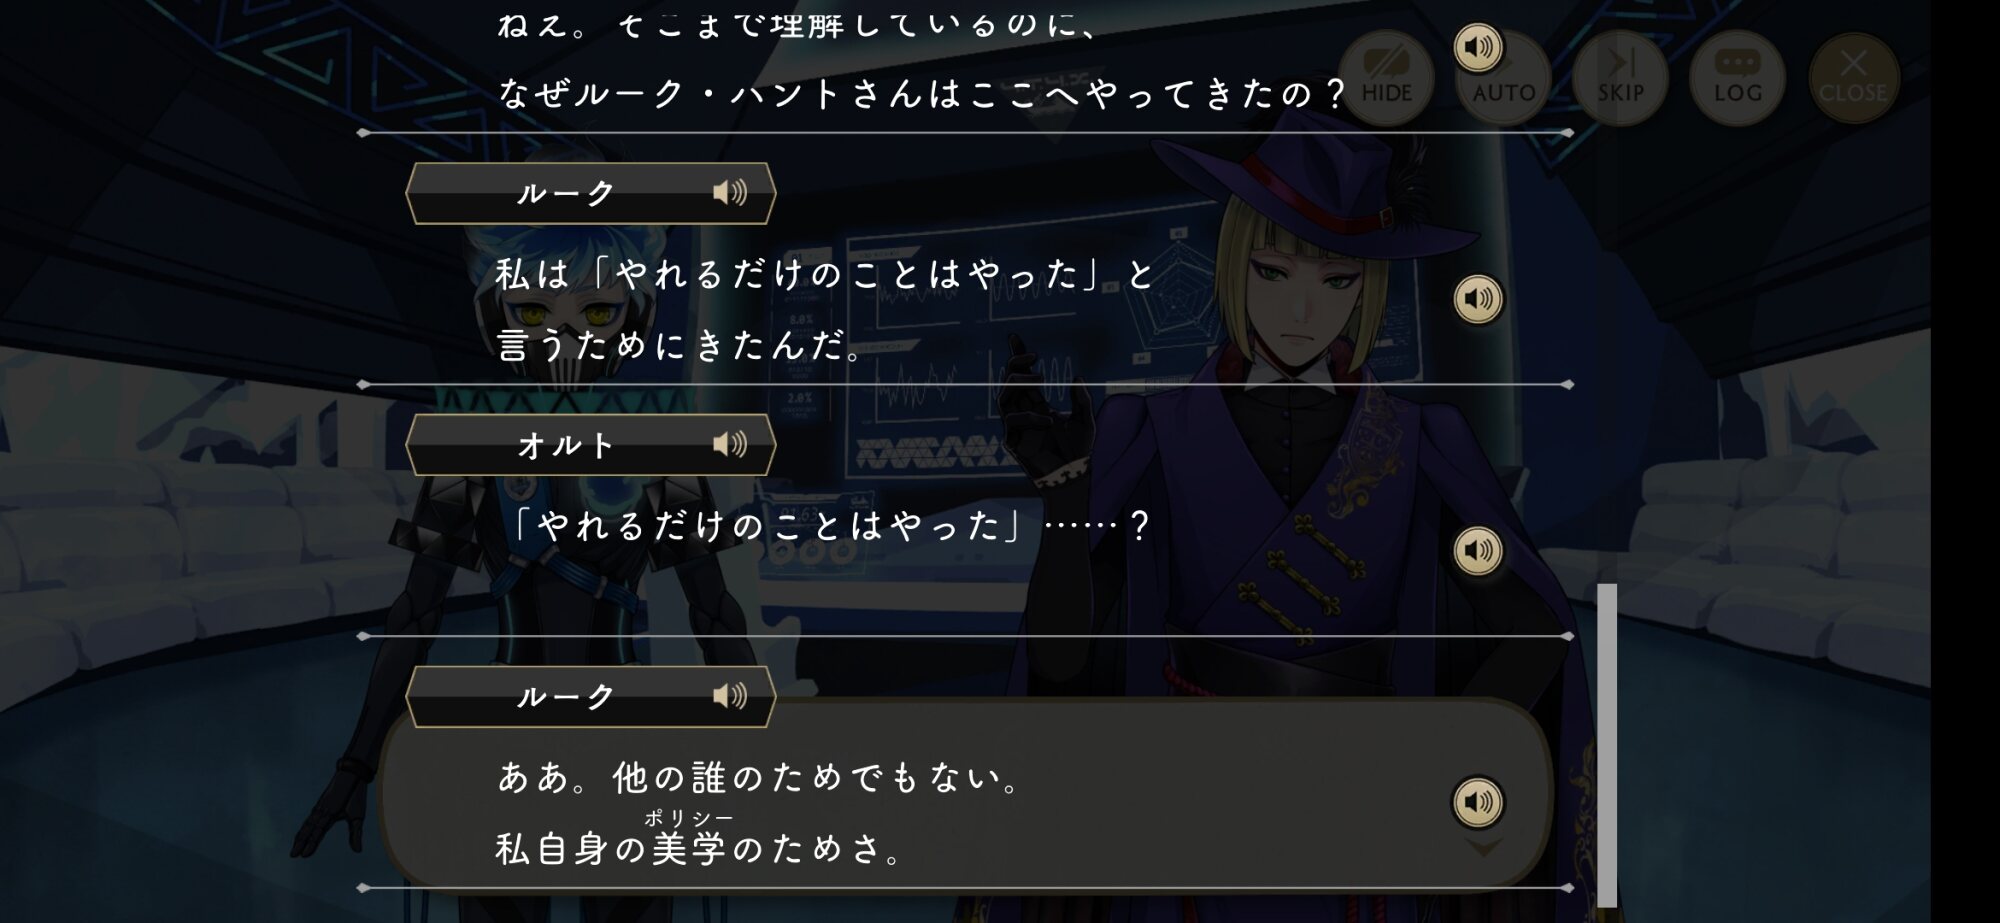Skip the story with SKIP button
Screen dimensions: 2000x923
[x=1620, y=78]
